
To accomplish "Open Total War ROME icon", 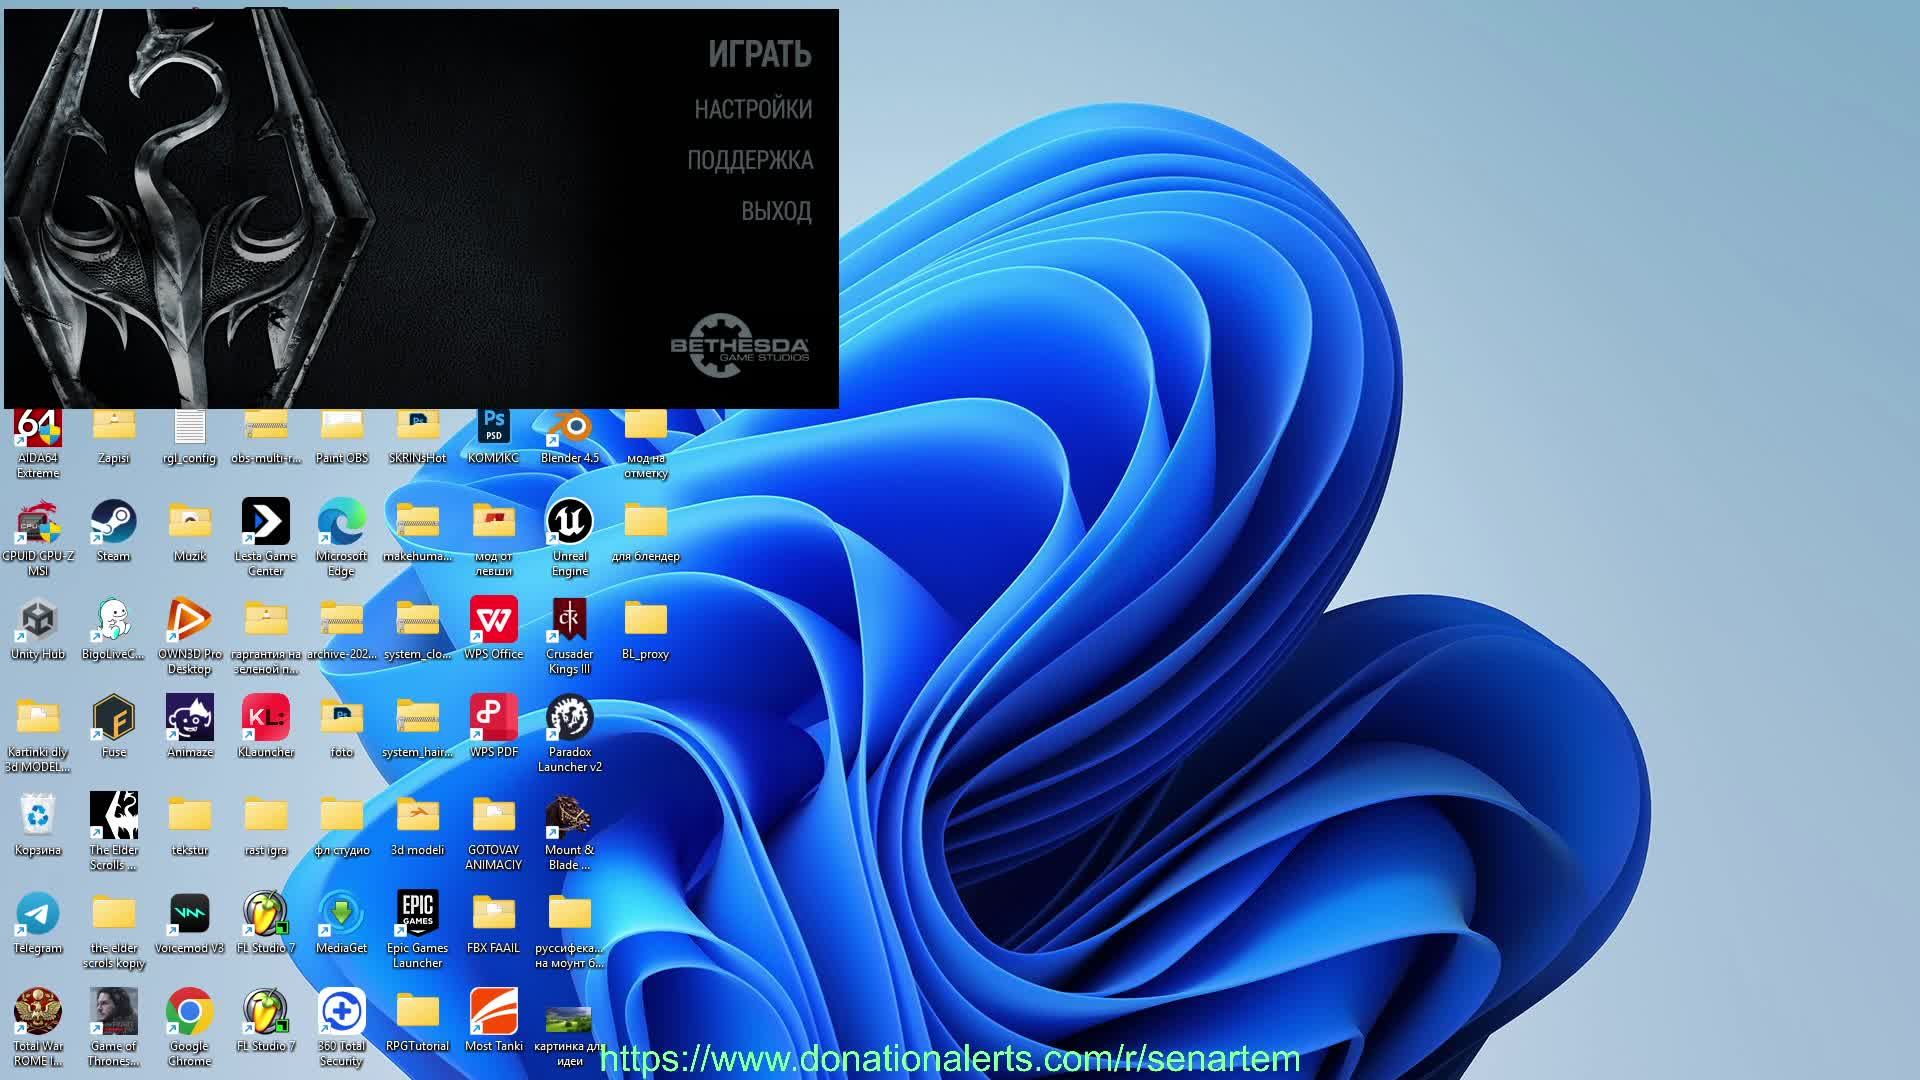I will click(x=38, y=1028).
